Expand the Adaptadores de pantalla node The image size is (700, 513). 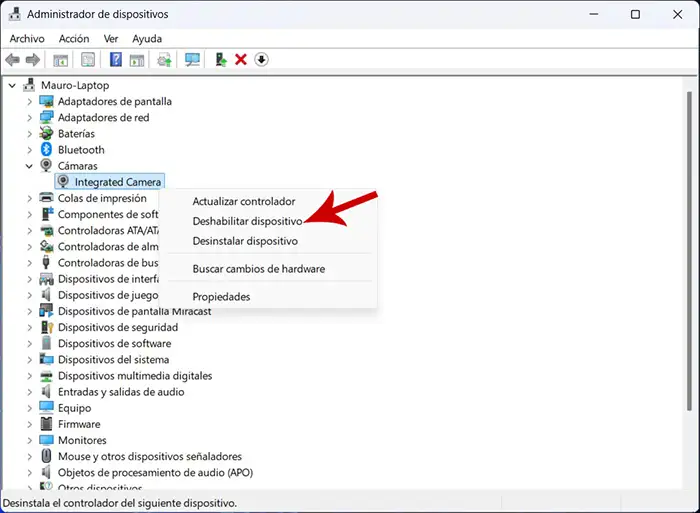29,102
